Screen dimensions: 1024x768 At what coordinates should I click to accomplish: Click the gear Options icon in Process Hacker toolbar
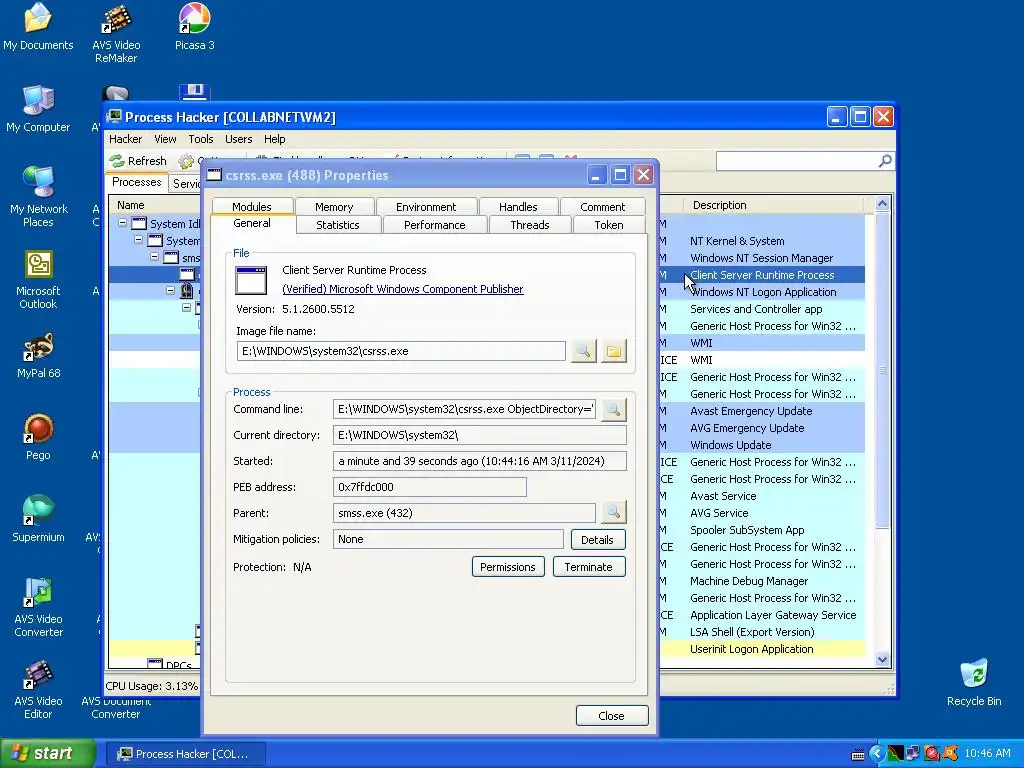click(186, 161)
